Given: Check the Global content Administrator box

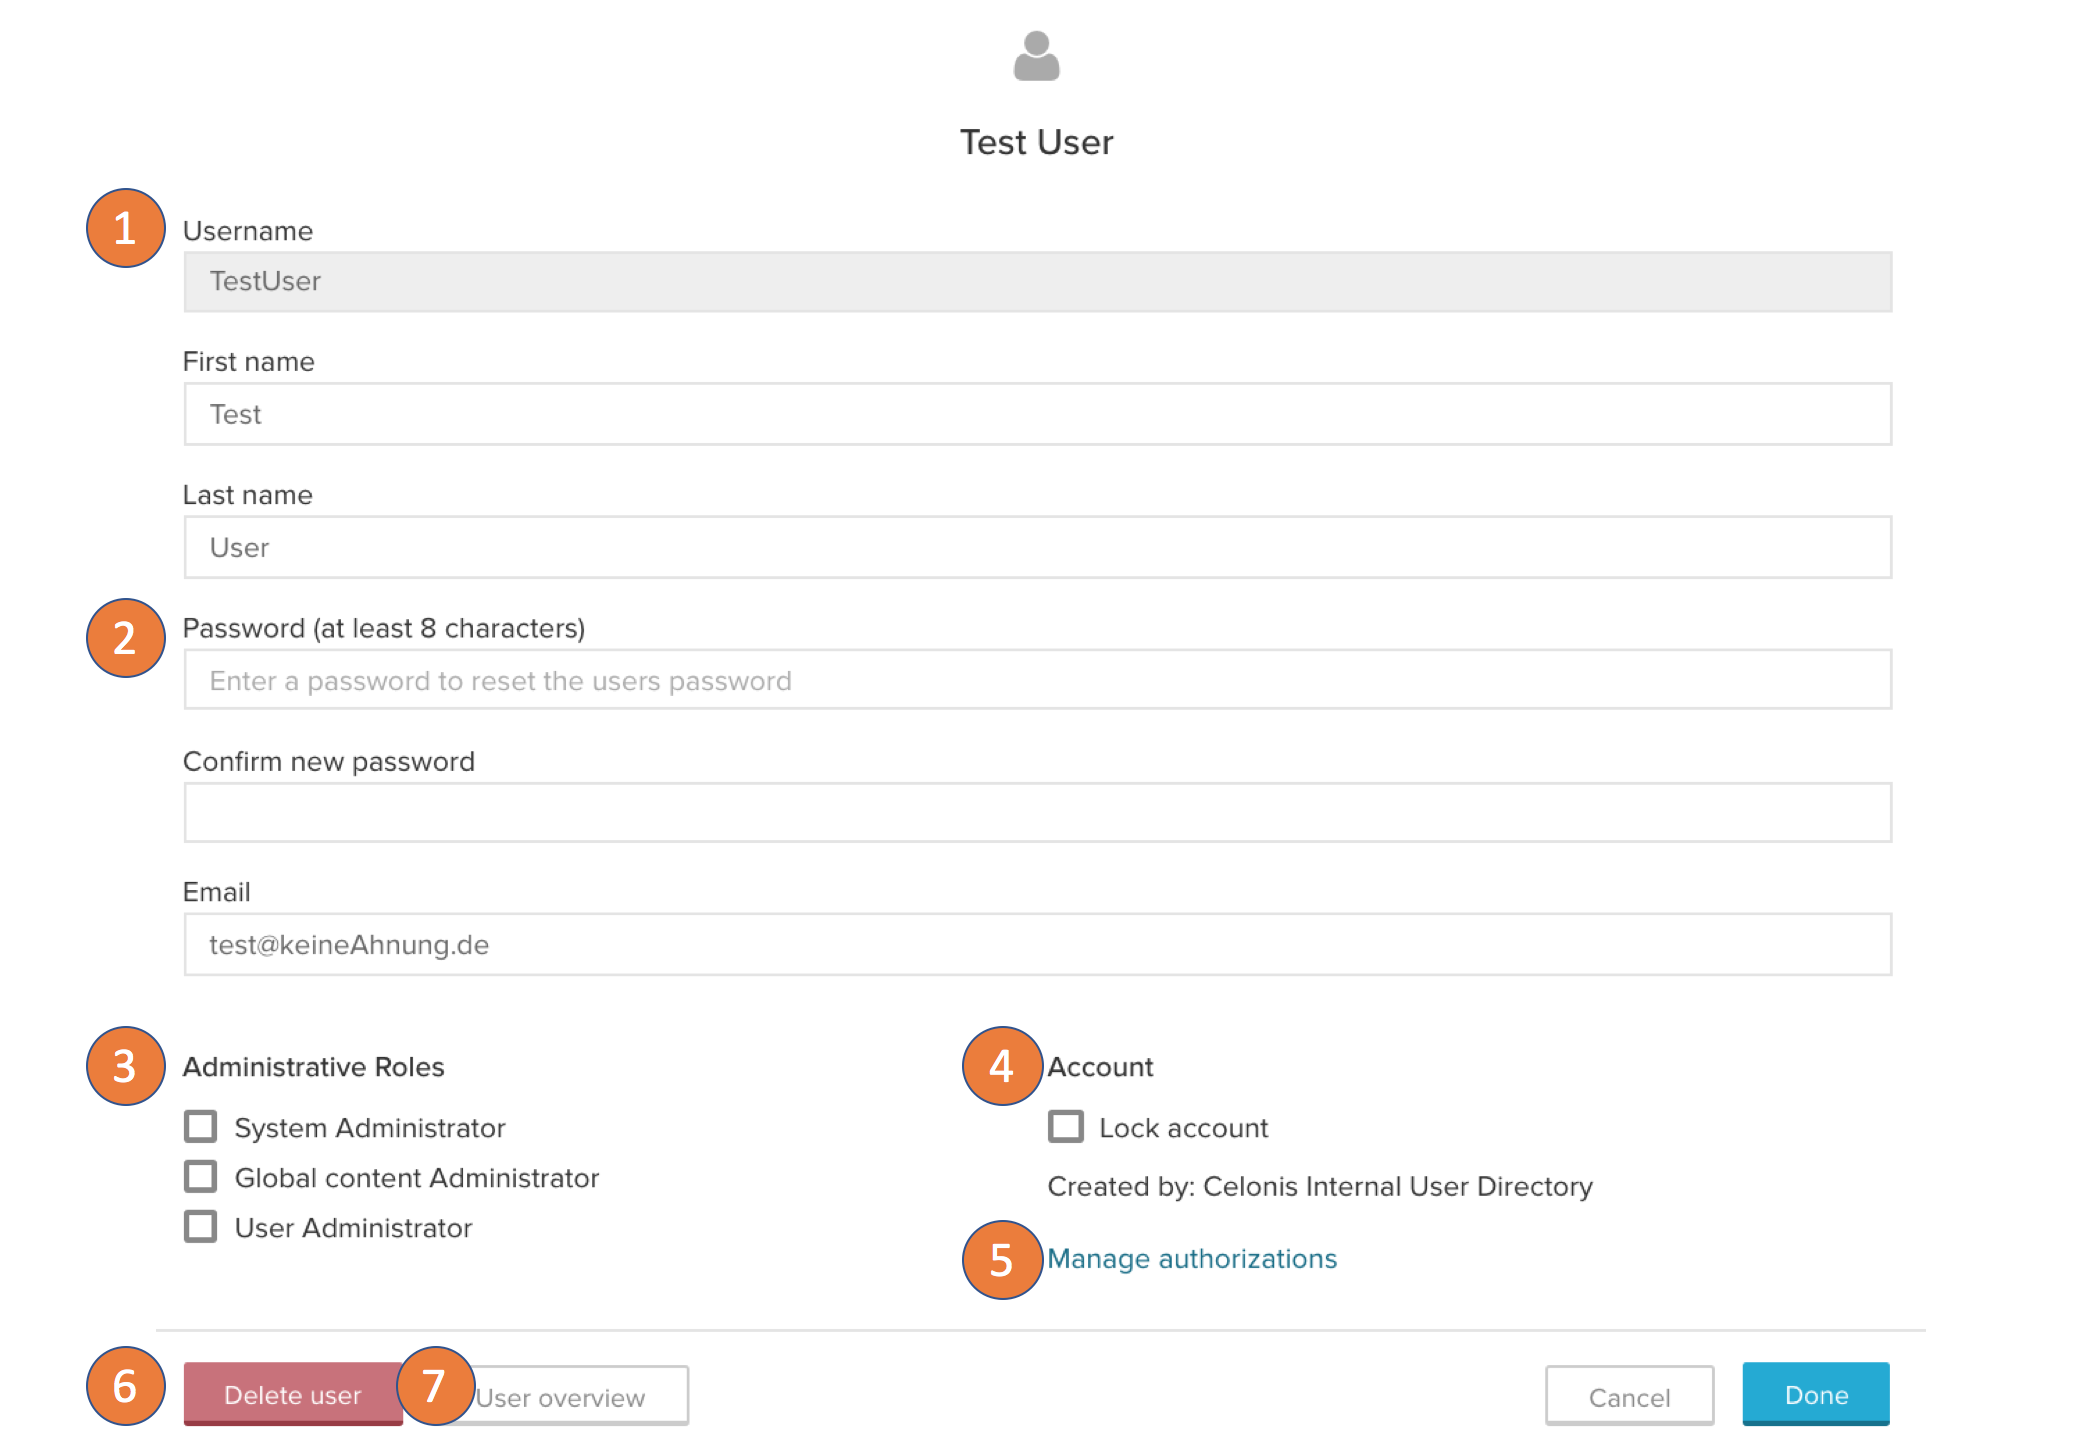Looking at the screenshot, I should pyautogui.click(x=201, y=1177).
